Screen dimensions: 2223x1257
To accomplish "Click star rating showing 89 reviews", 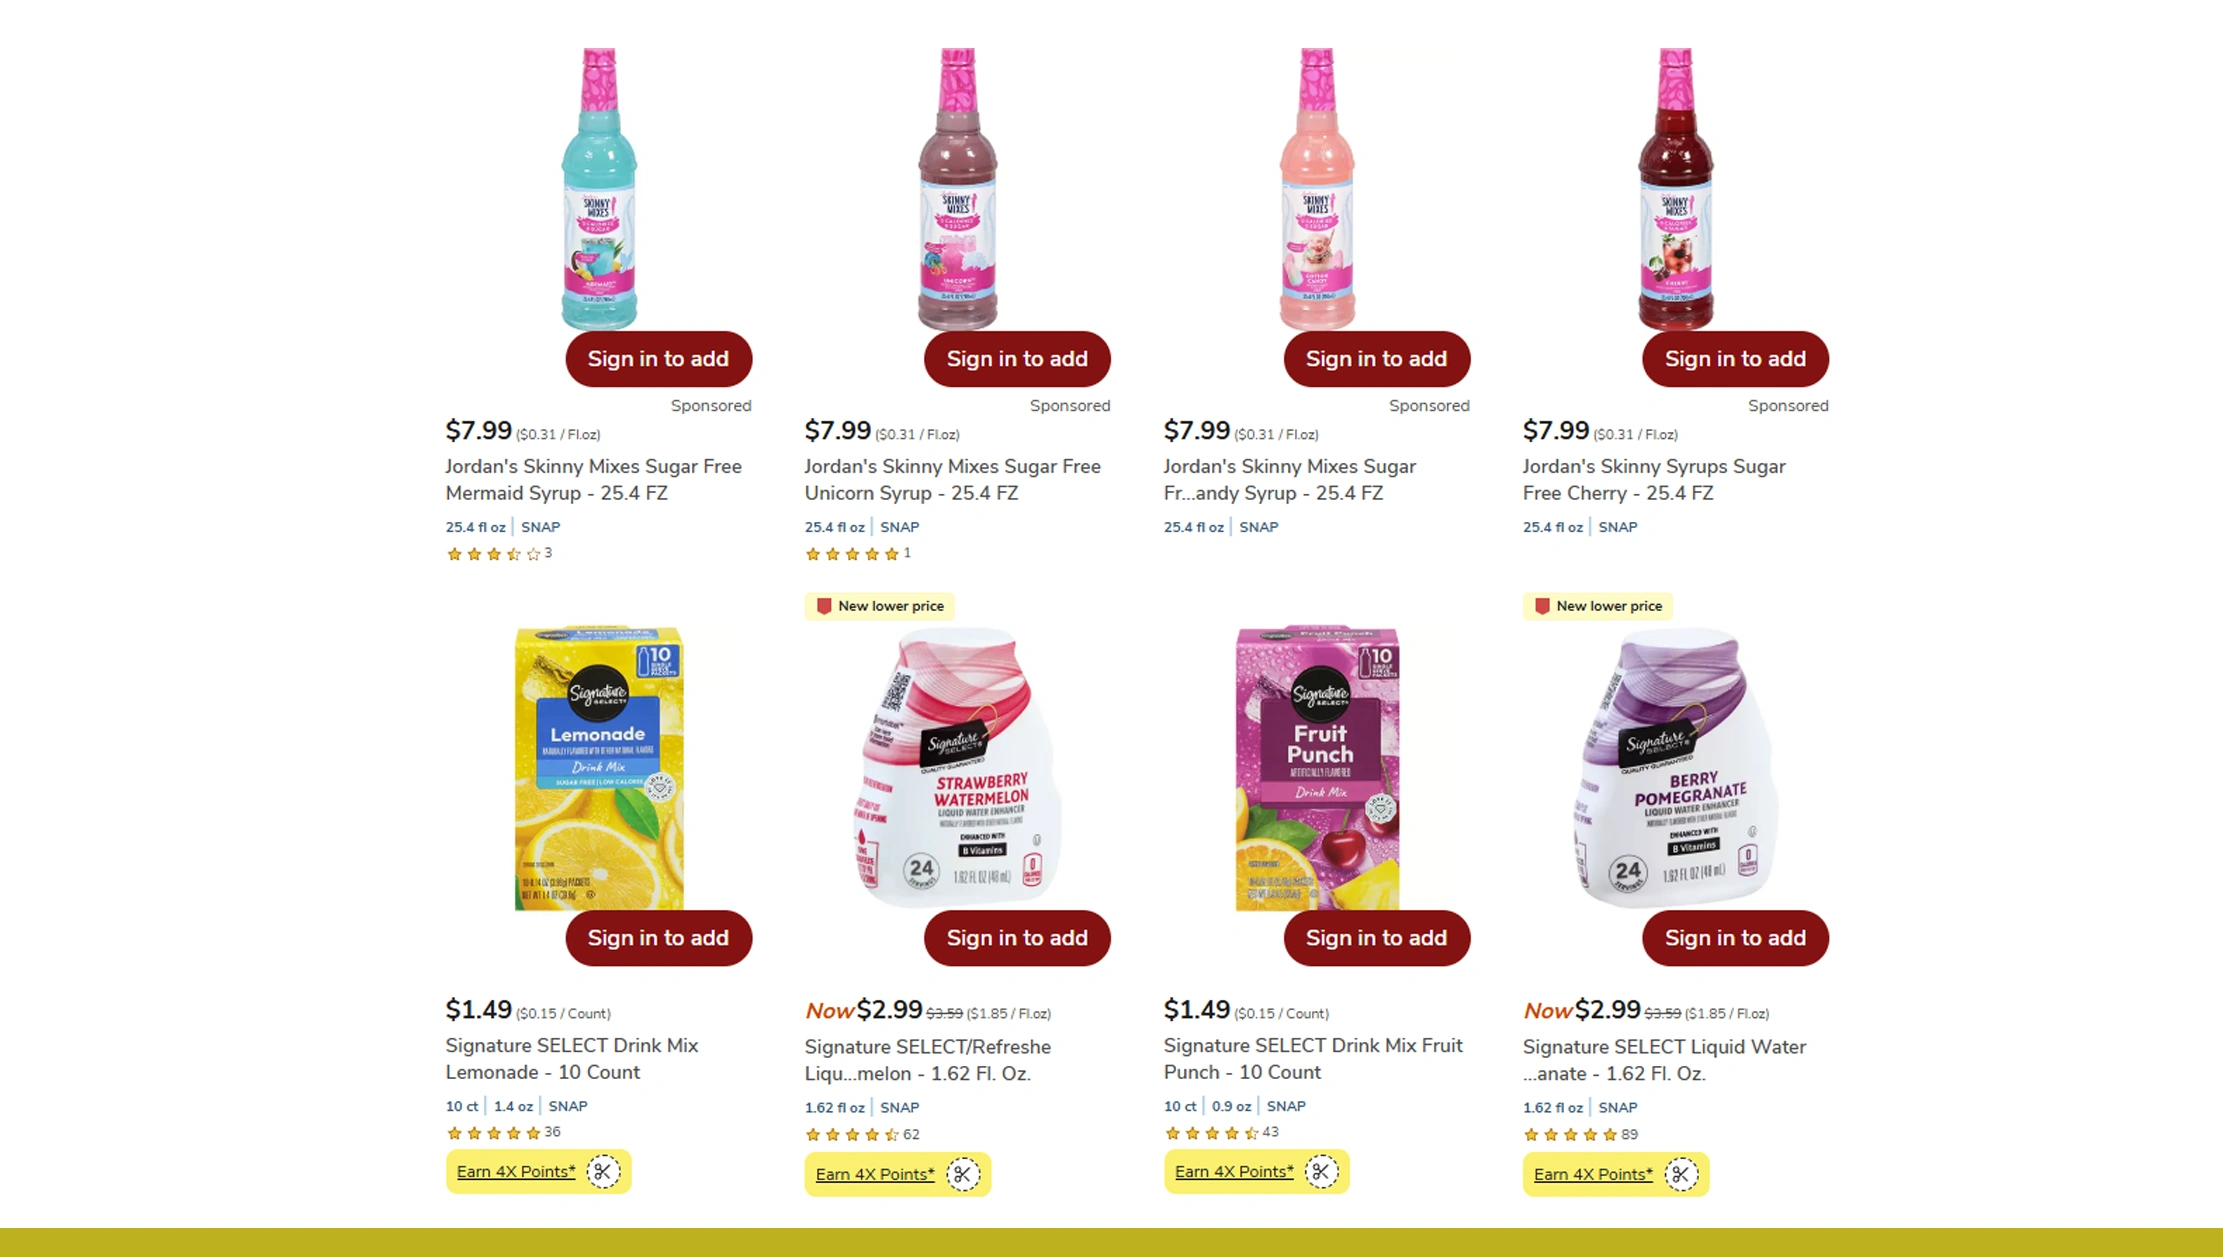I will 1570,1134.
